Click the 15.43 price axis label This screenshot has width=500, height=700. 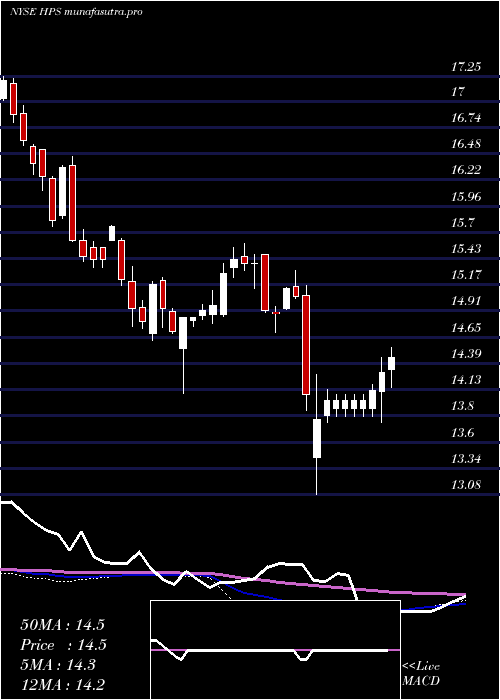[467, 248]
